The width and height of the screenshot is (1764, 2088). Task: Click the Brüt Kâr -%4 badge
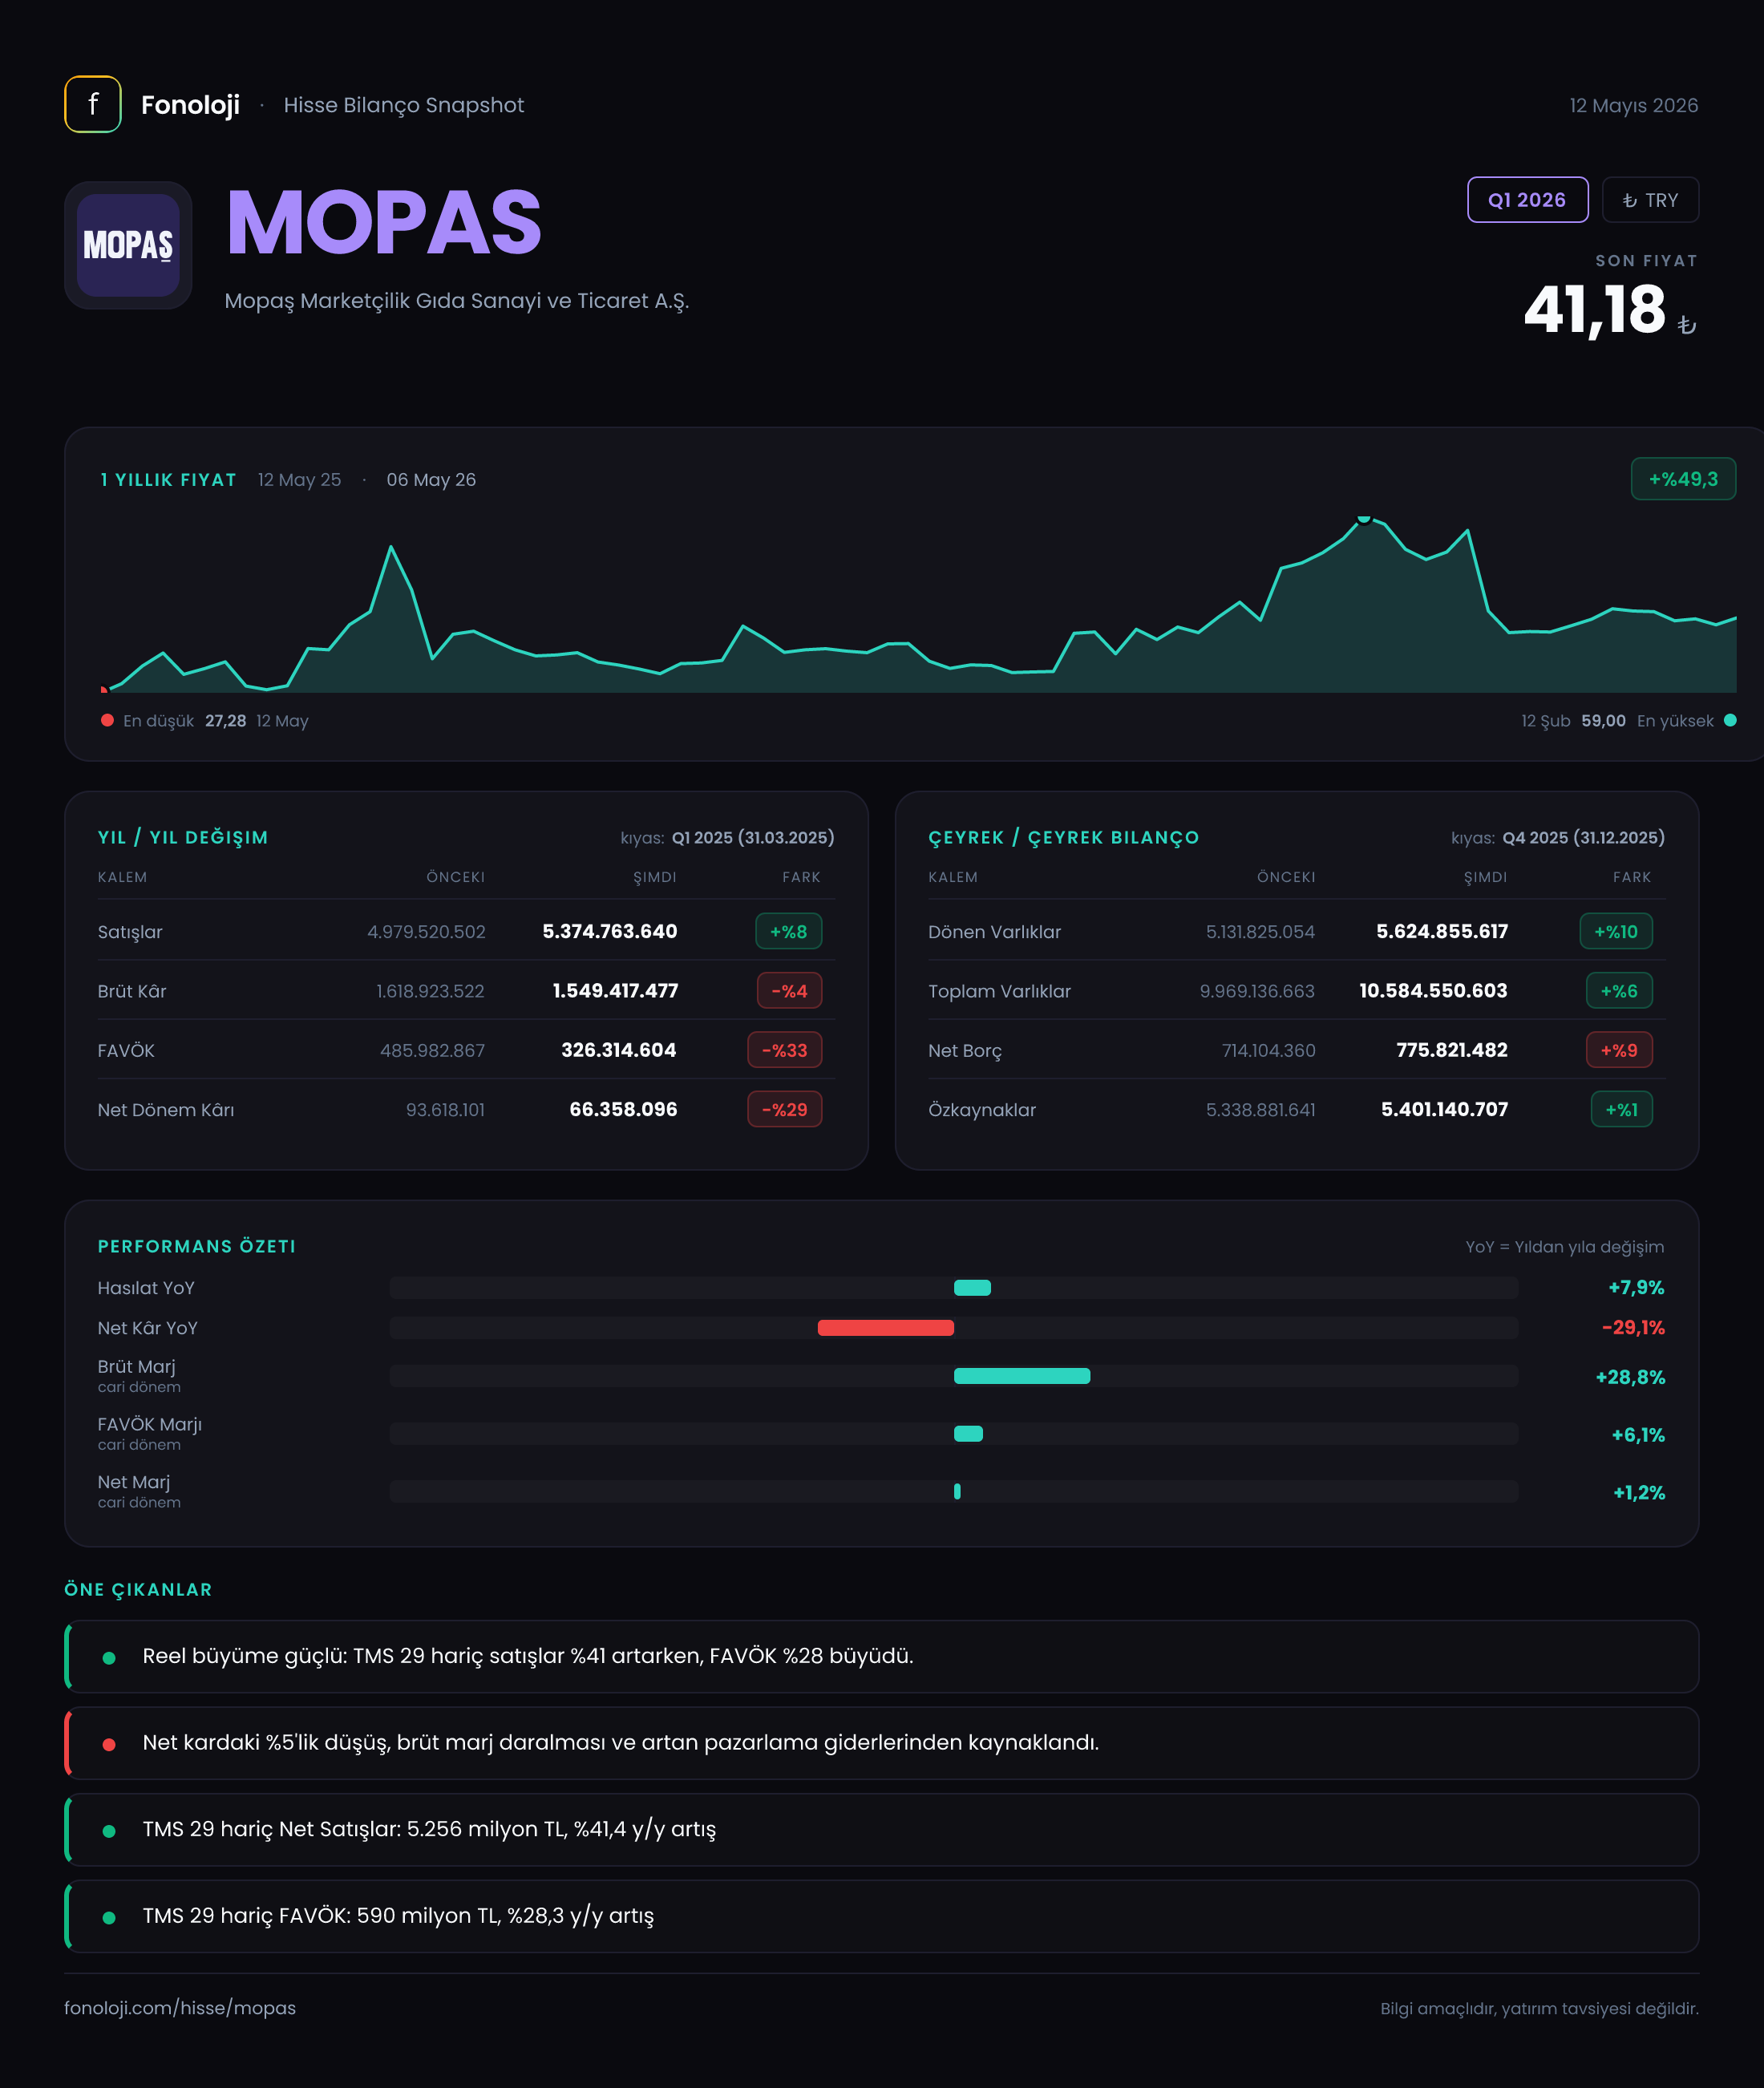[789, 991]
